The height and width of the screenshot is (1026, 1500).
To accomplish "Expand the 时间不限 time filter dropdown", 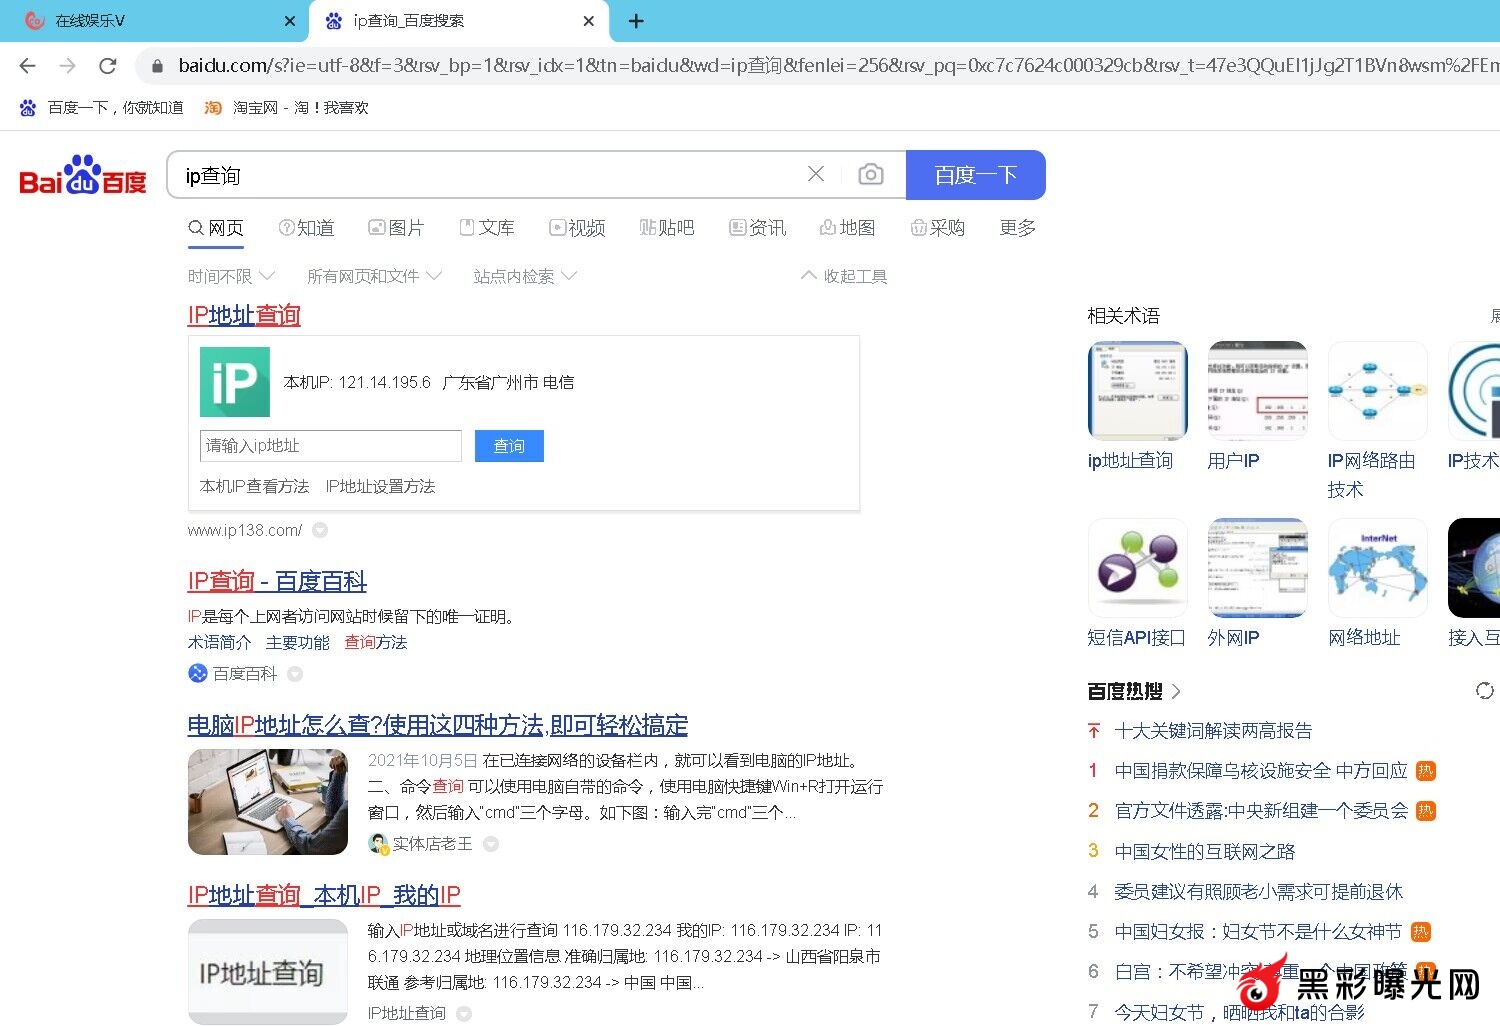I will [231, 276].
